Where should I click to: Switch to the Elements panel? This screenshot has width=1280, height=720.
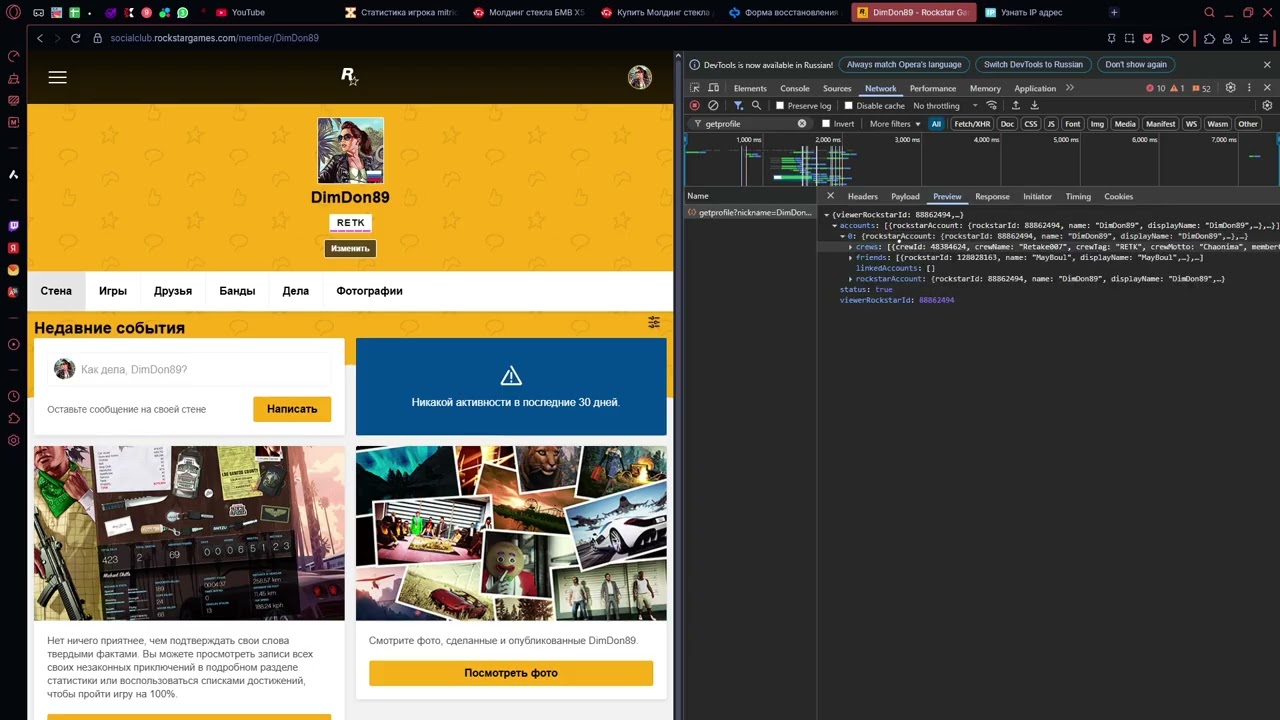pyautogui.click(x=750, y=88)
